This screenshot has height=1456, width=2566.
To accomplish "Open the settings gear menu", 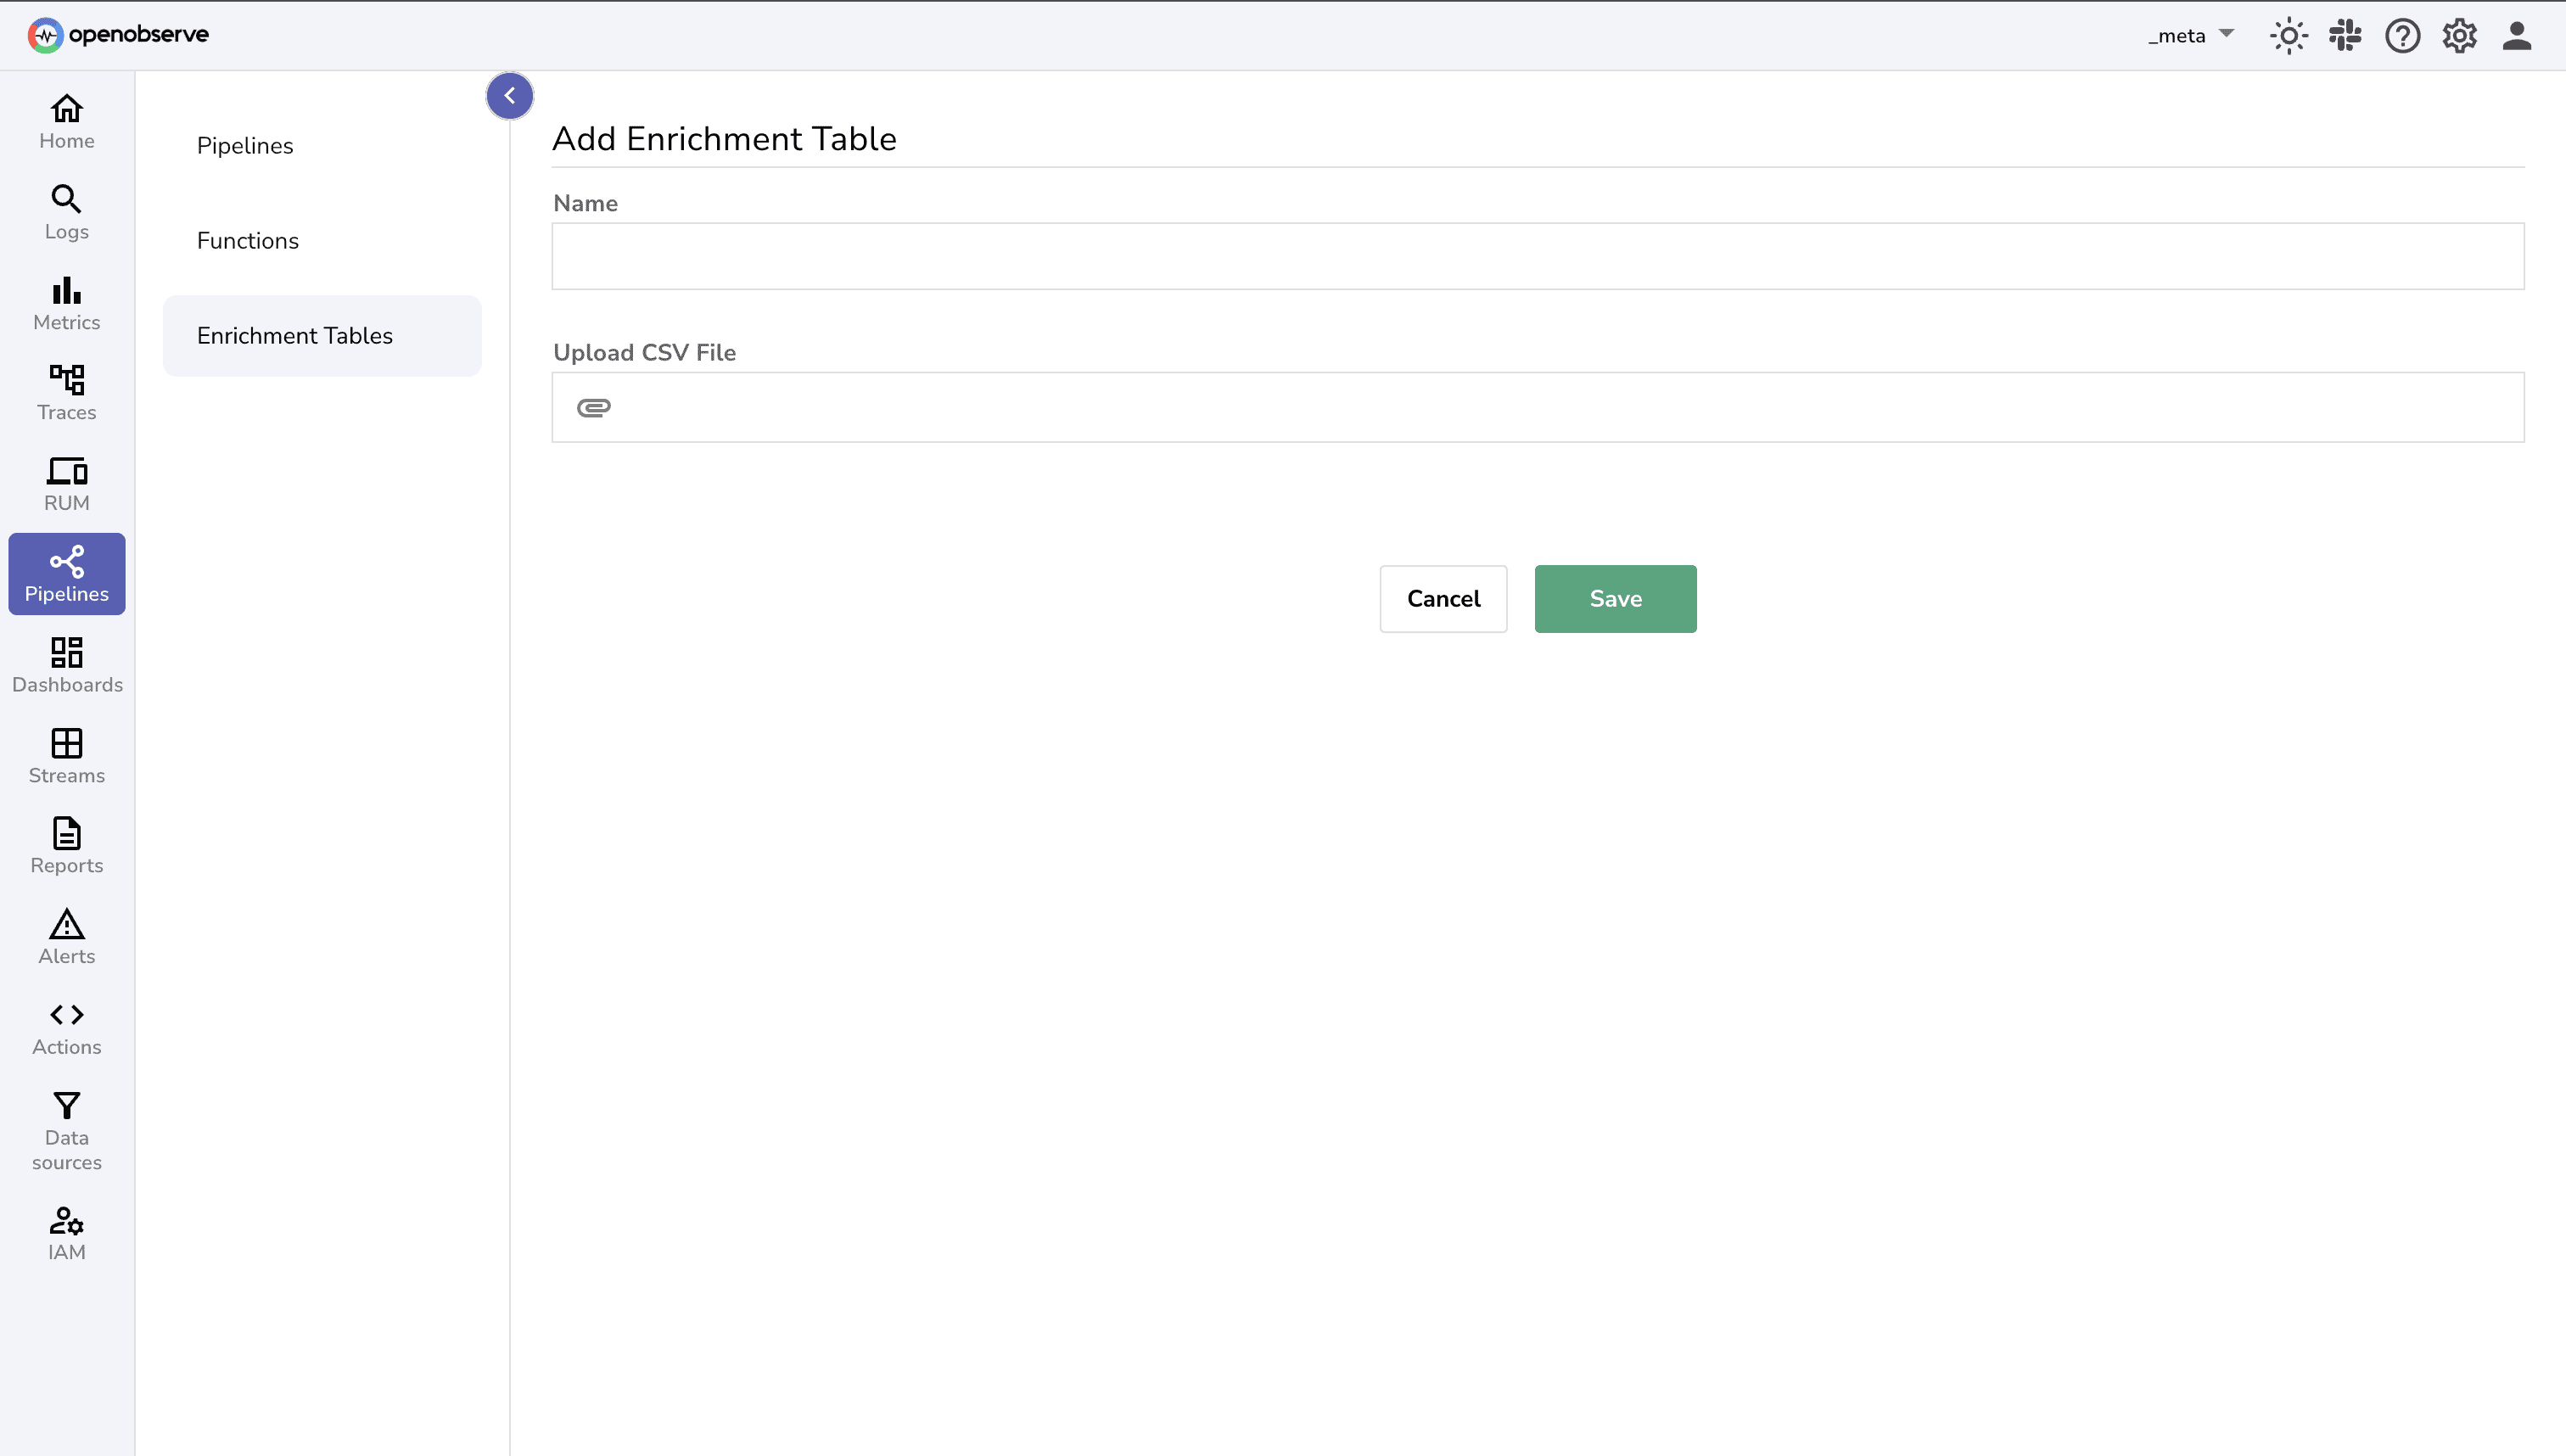I will point(2460,35).
